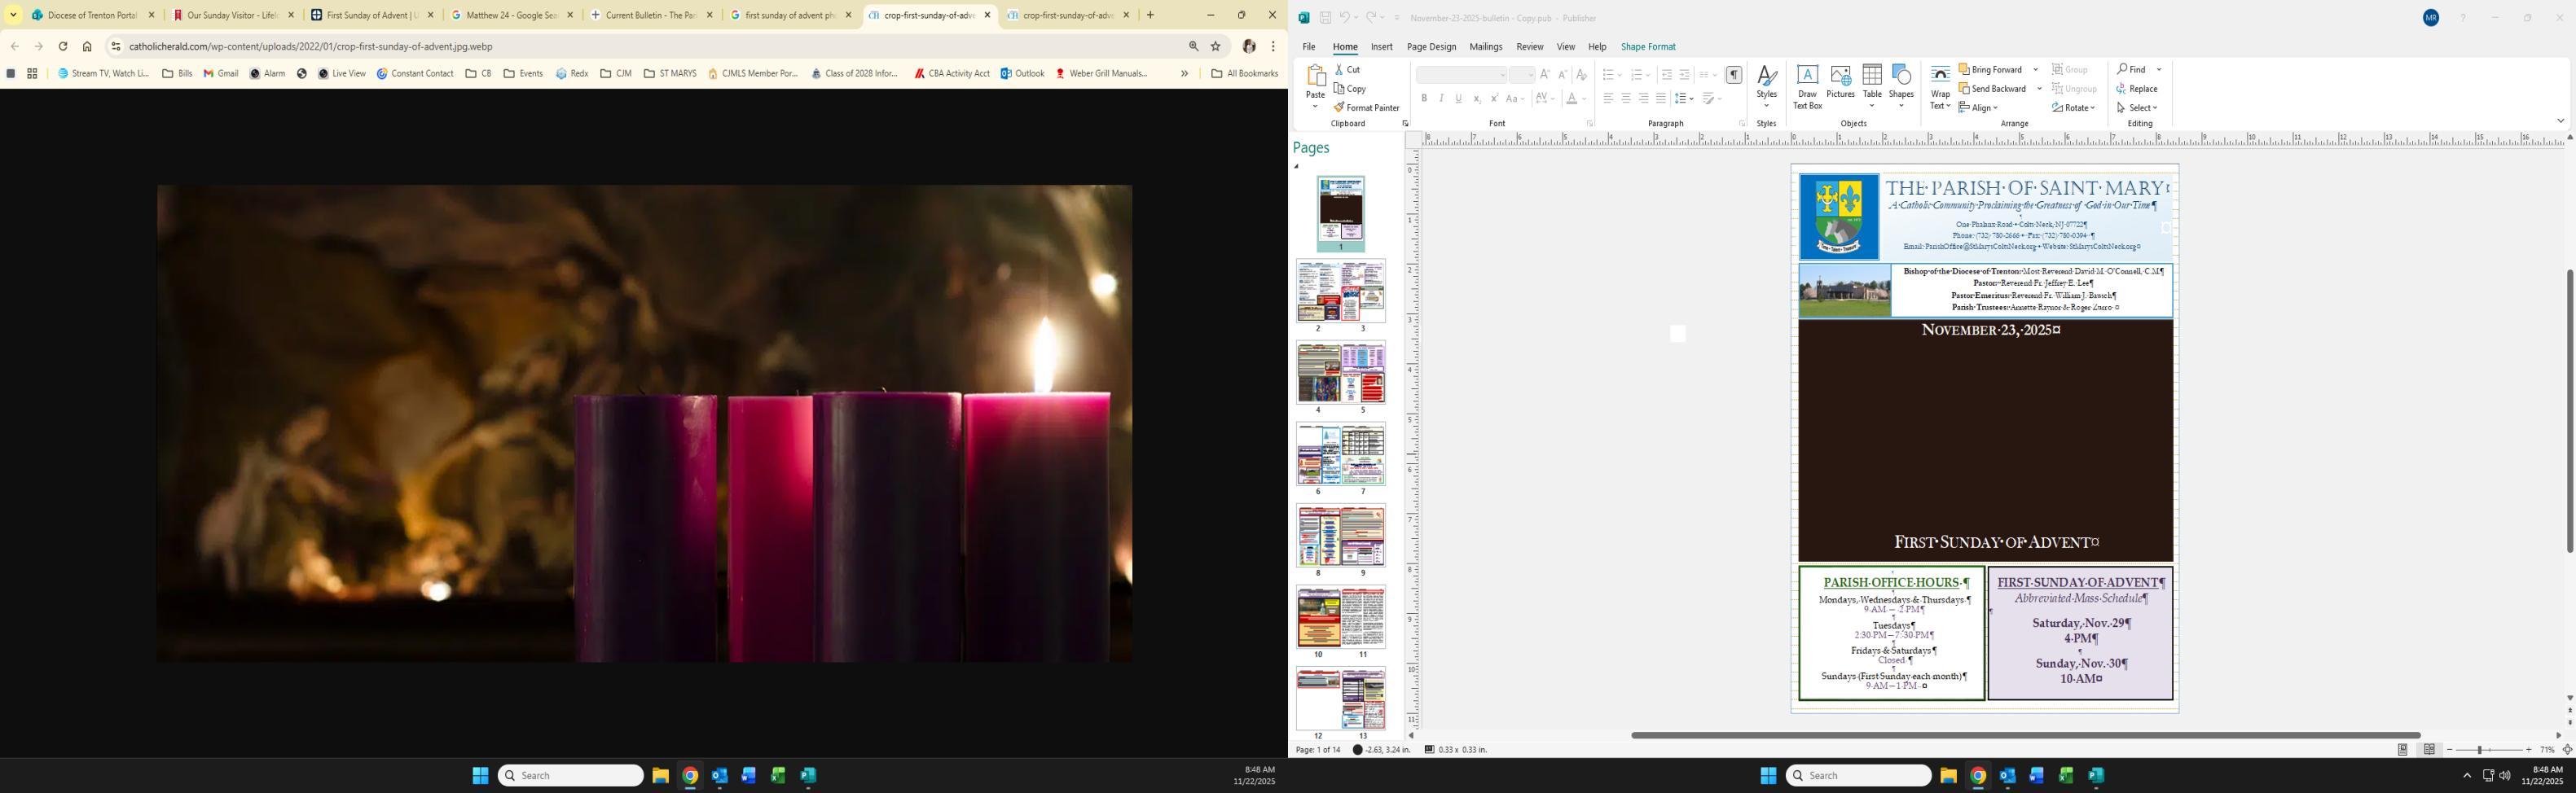The image size is (2576, 793).
Task: Activate the Format Painter brush
Action: pyautogui.click(x=1339, y=108)
